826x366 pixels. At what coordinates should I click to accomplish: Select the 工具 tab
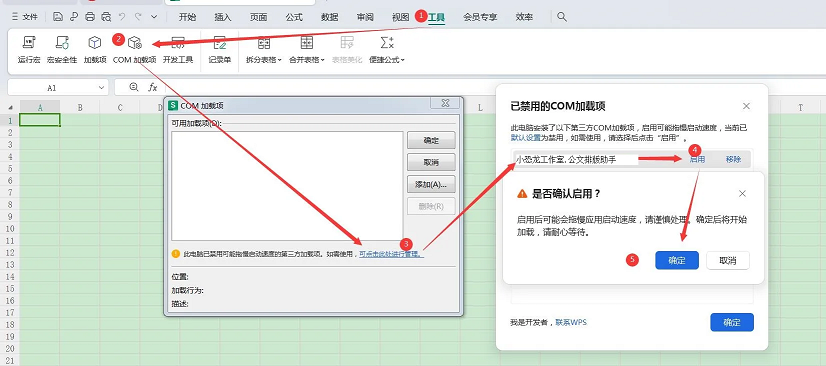[437, 17]
